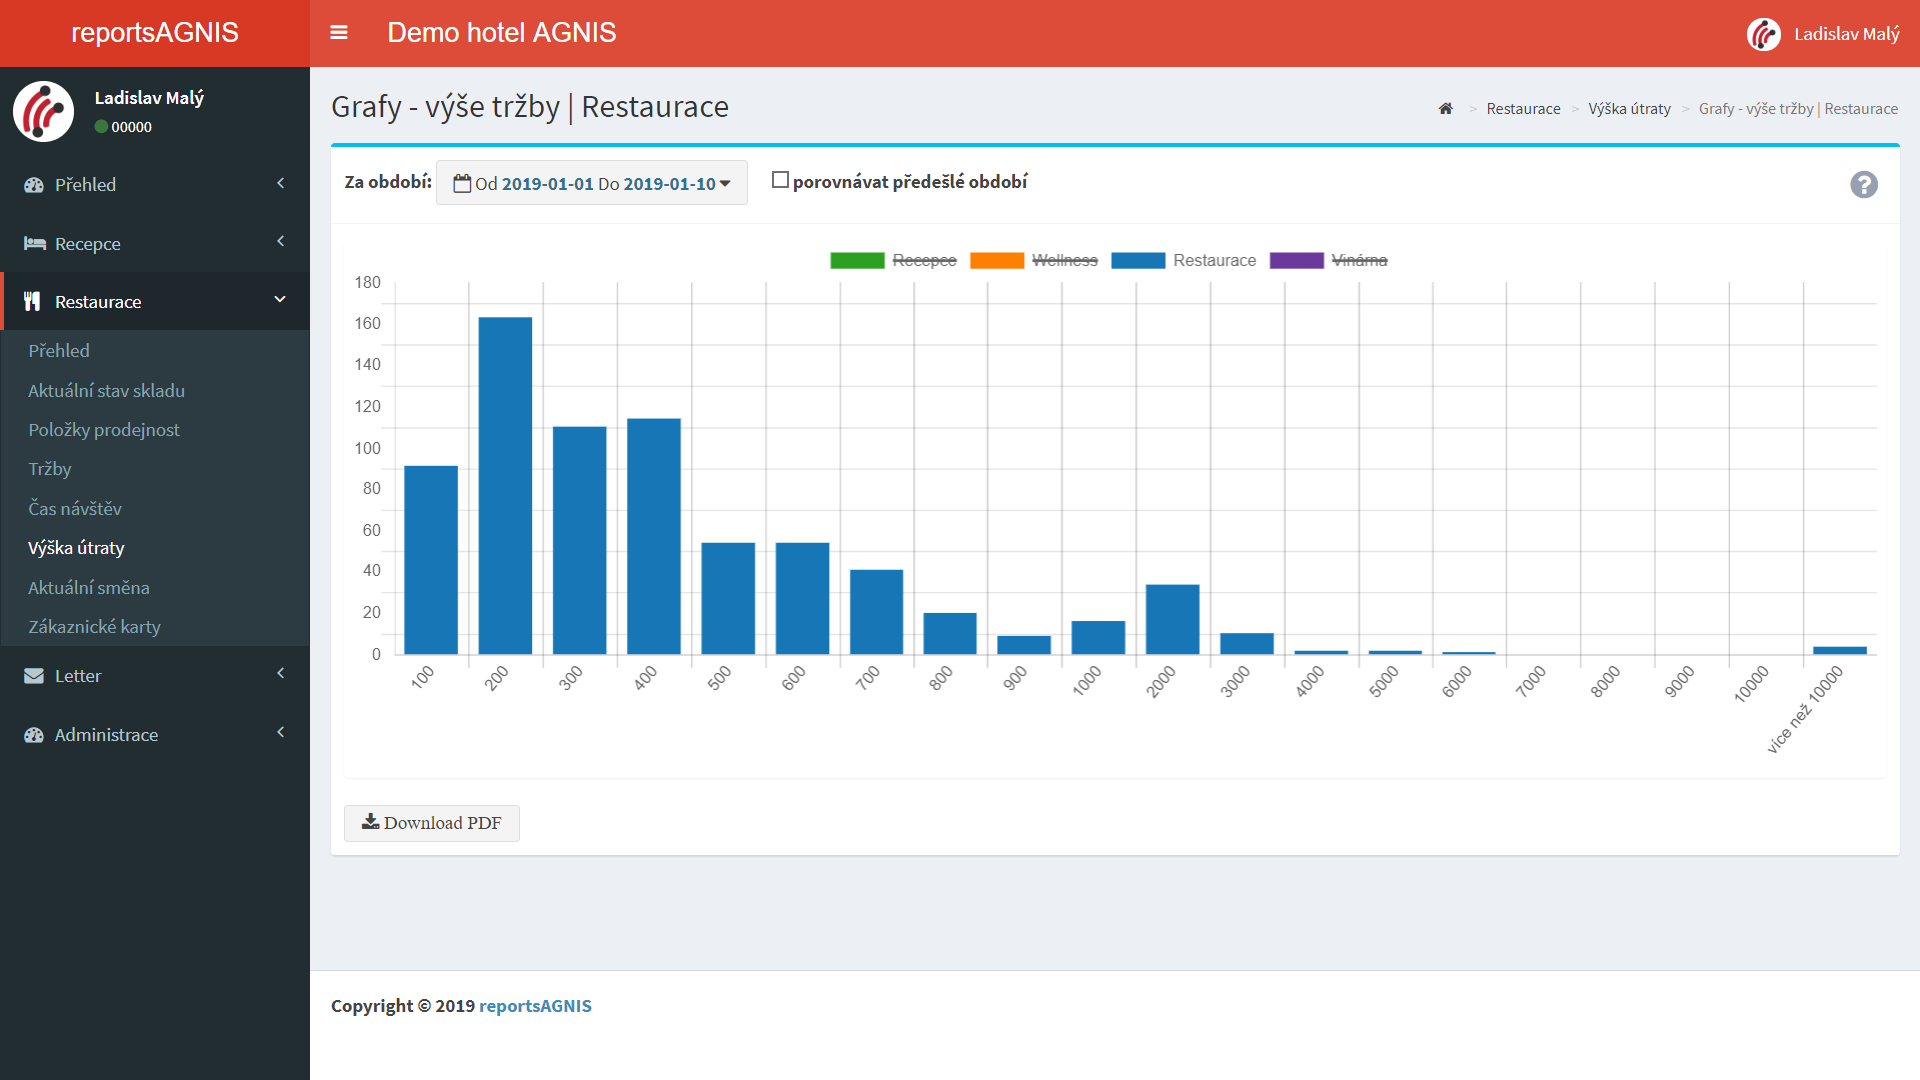Click the user avatar in top header
The height and width of the screenshot is (1080, 1920).
tap(1763, 34)
